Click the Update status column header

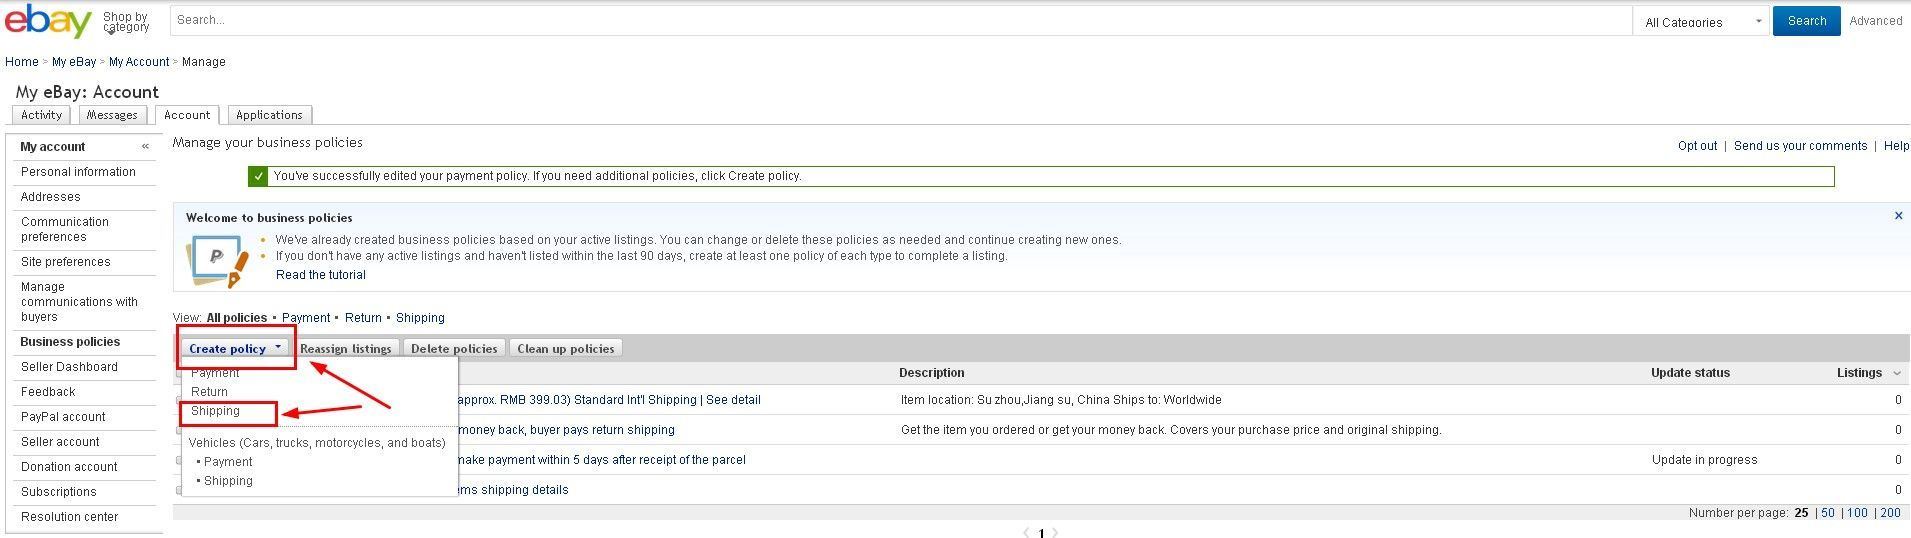pyautogui.click(x=1690, y=373)
